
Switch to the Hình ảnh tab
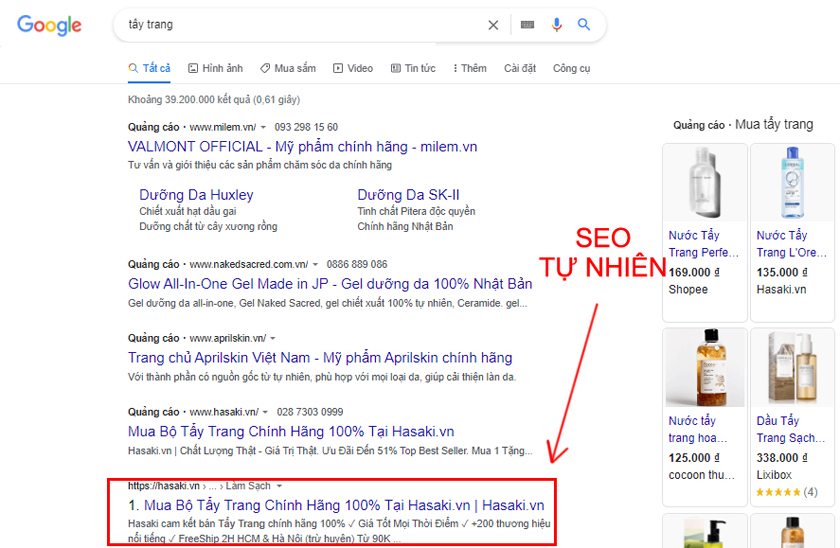pos(215,68)
